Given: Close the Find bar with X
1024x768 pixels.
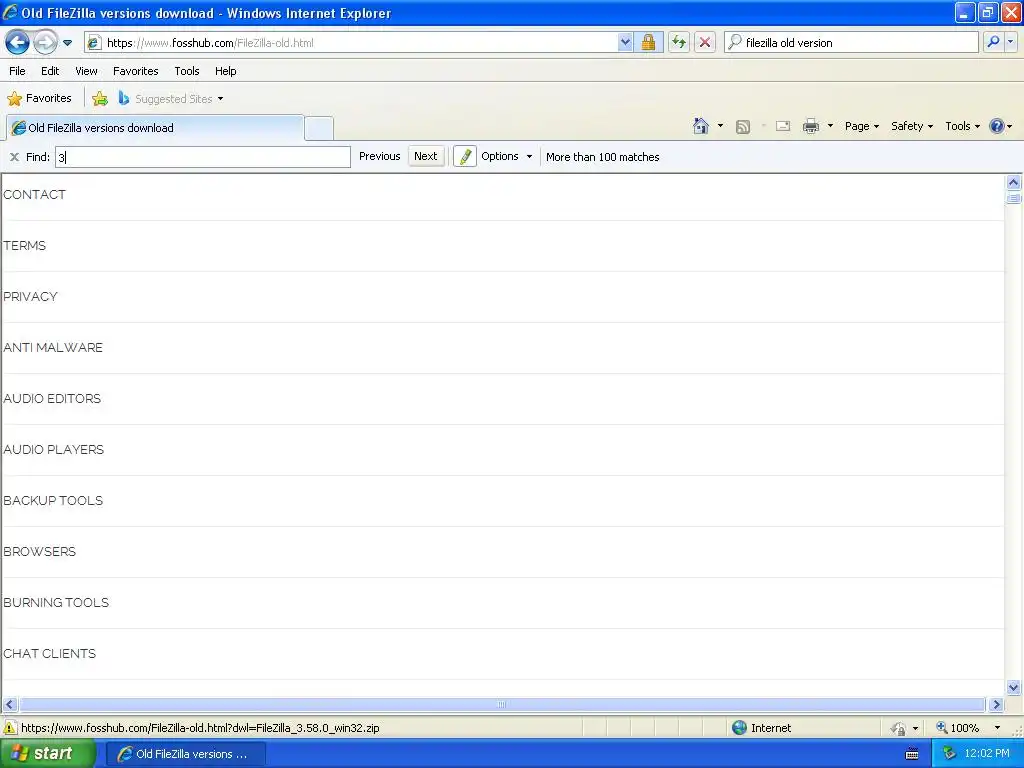Looking at the screenshot, I should coord(14,157).
